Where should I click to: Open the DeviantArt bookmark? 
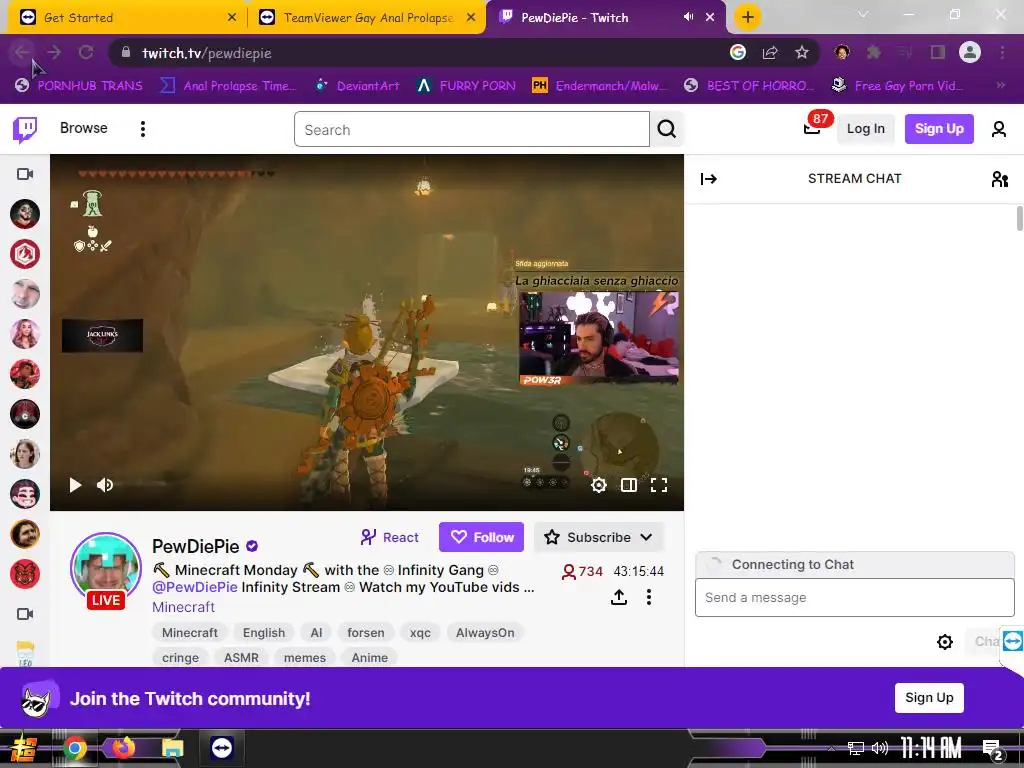(358, 86)
